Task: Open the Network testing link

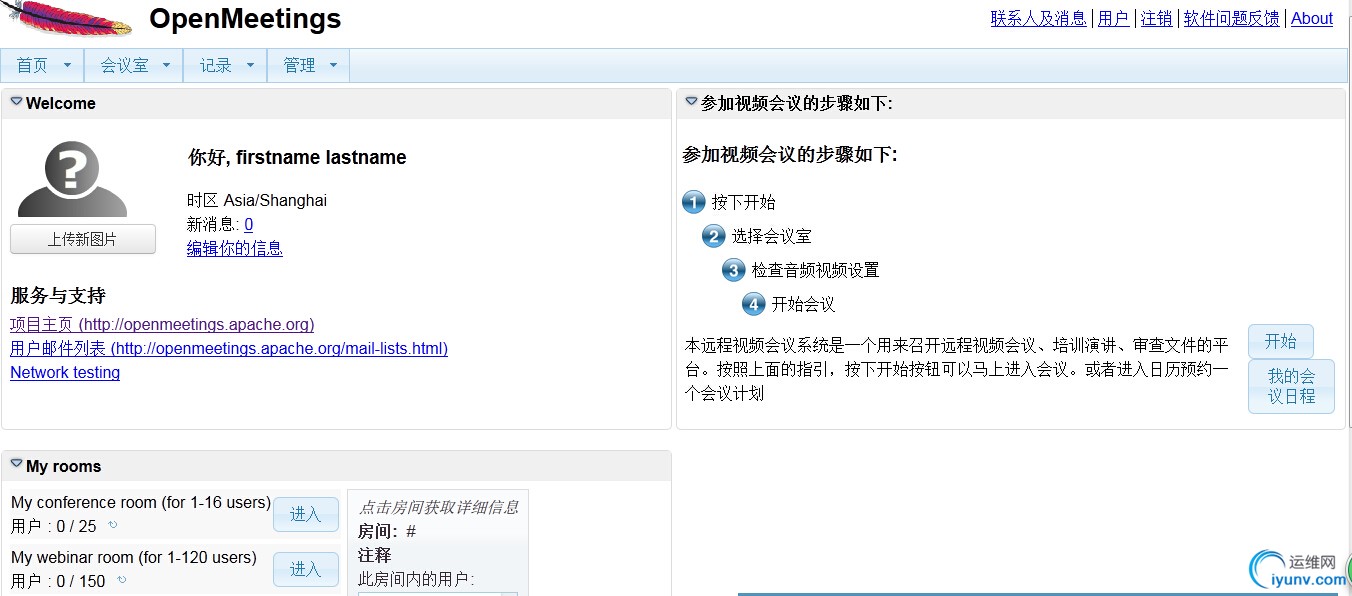Action: [65, 372]
